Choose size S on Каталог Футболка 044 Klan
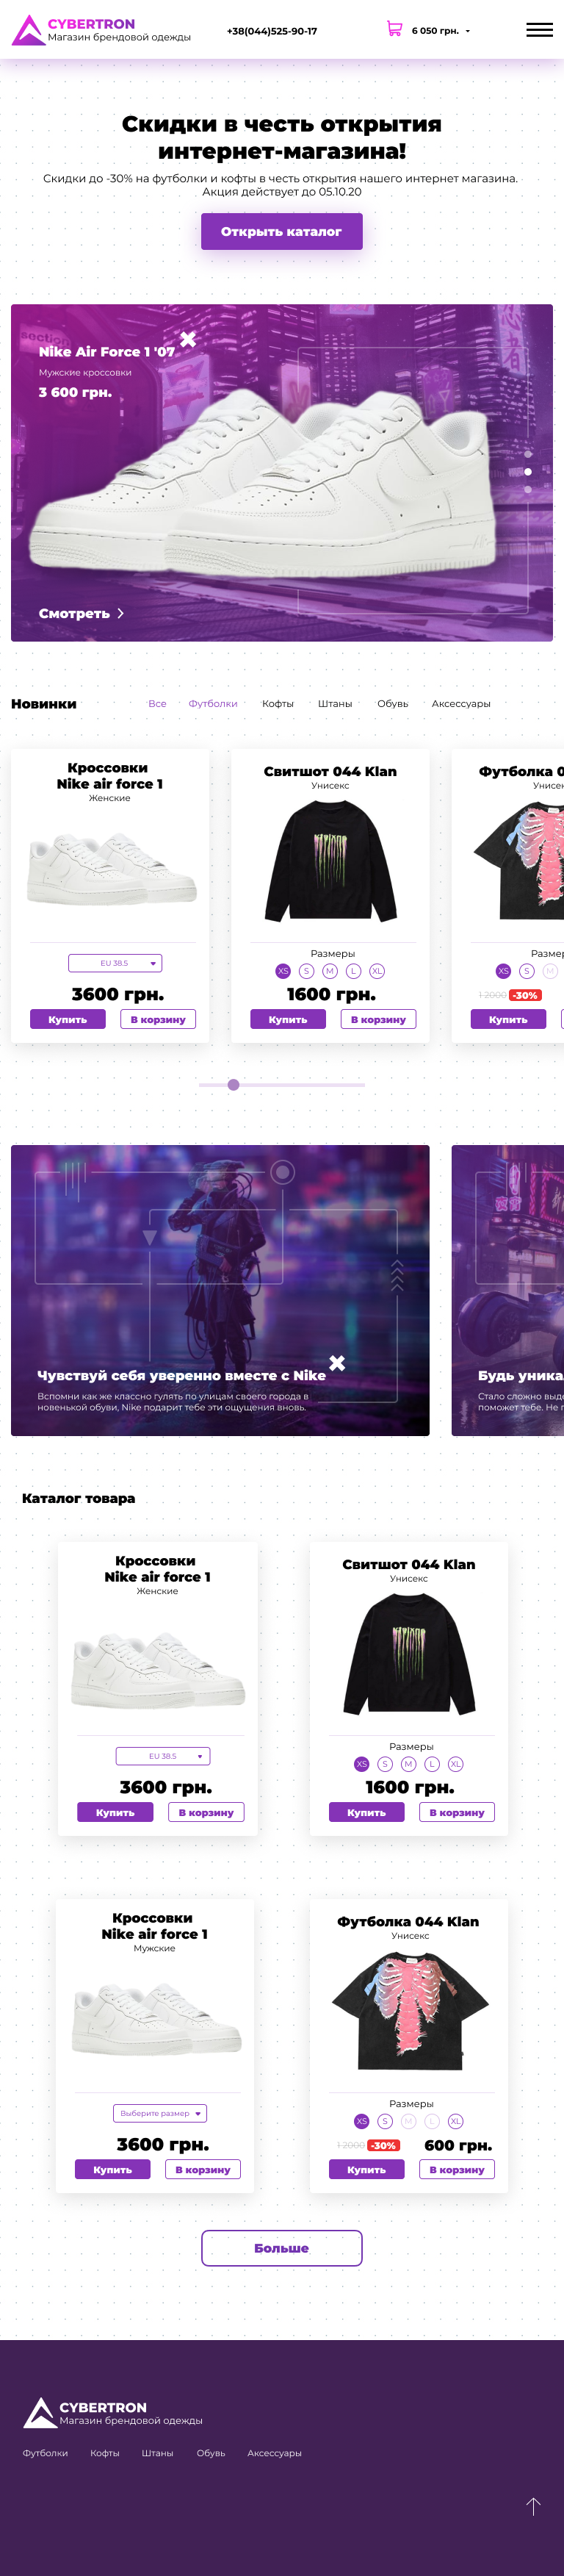 (385, 2121)
